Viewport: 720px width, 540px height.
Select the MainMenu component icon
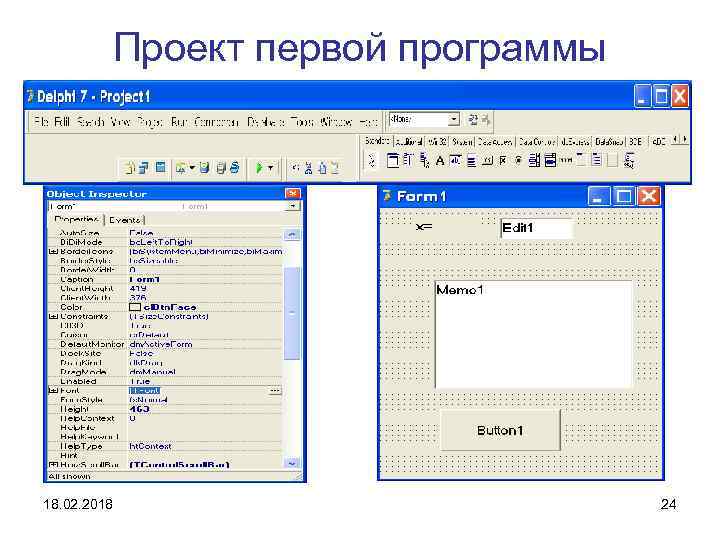tap(408, 160)
